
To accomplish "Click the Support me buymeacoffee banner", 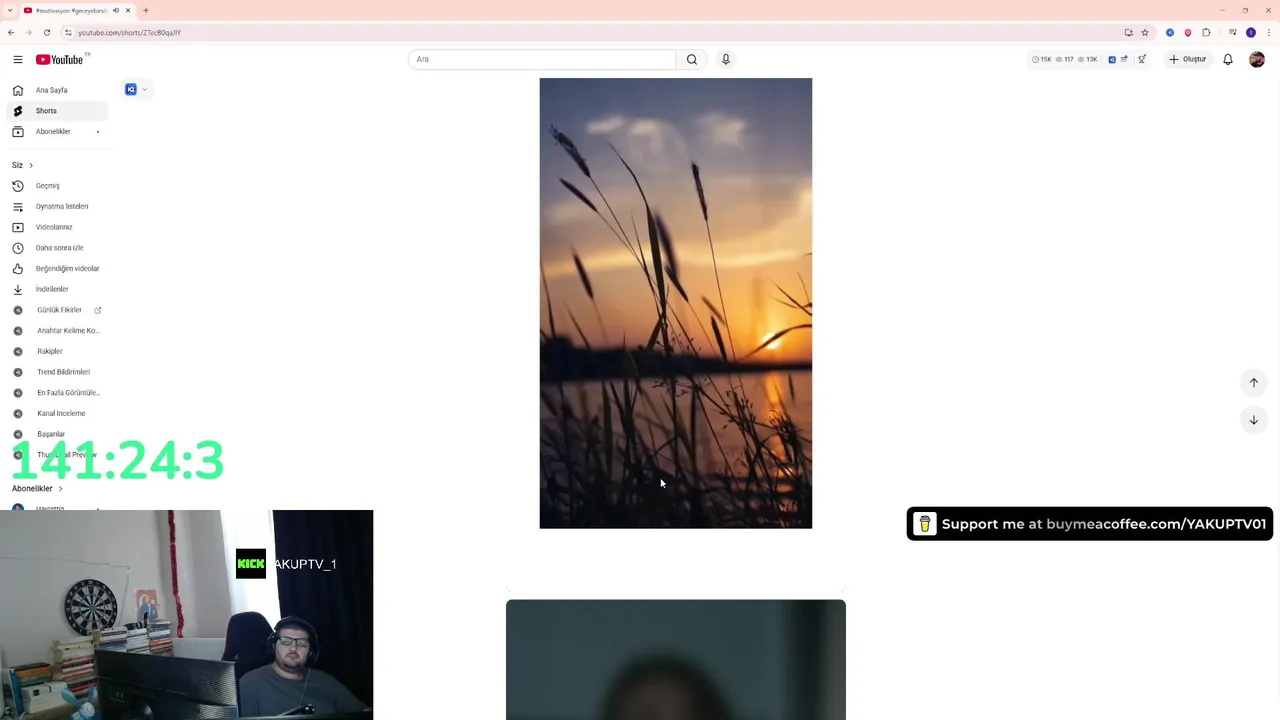I will [x=1090, y=524].
